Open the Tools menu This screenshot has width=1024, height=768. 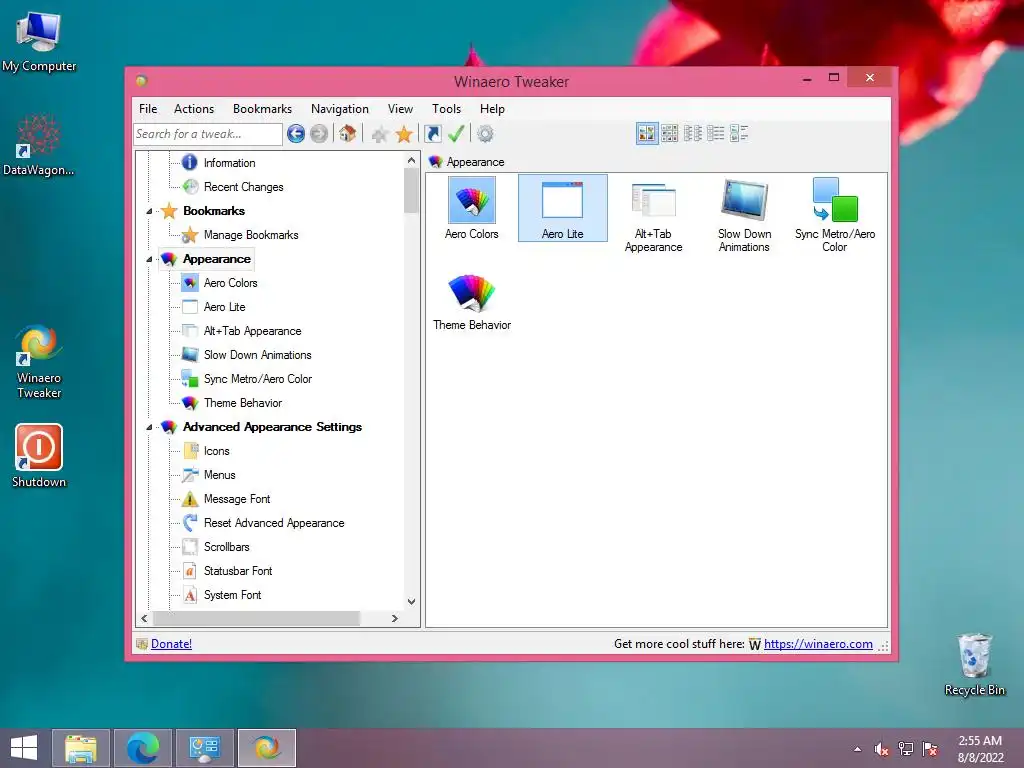[446, 108]
